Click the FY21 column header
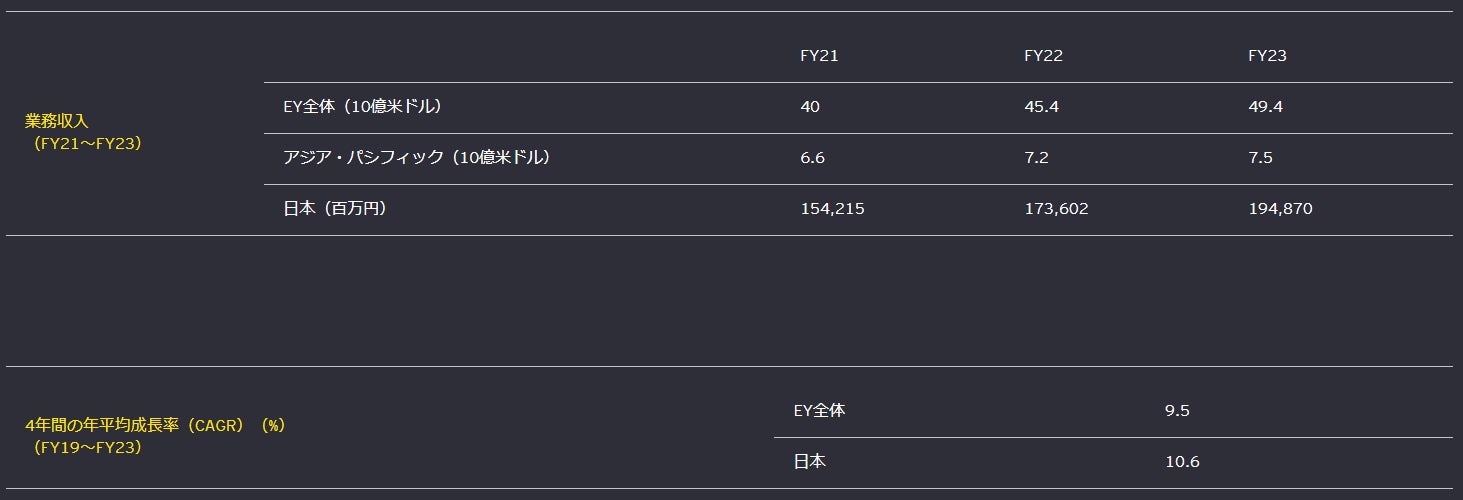 819,56
